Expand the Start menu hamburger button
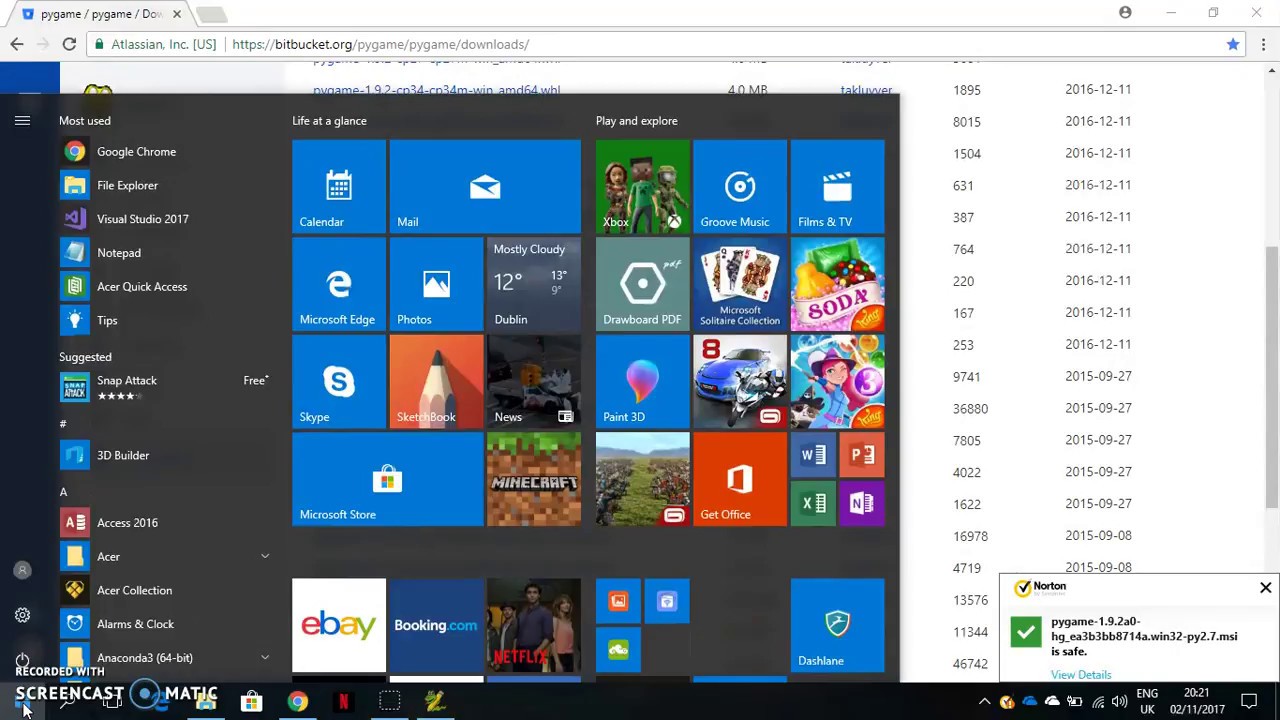 tap(22, 121)
